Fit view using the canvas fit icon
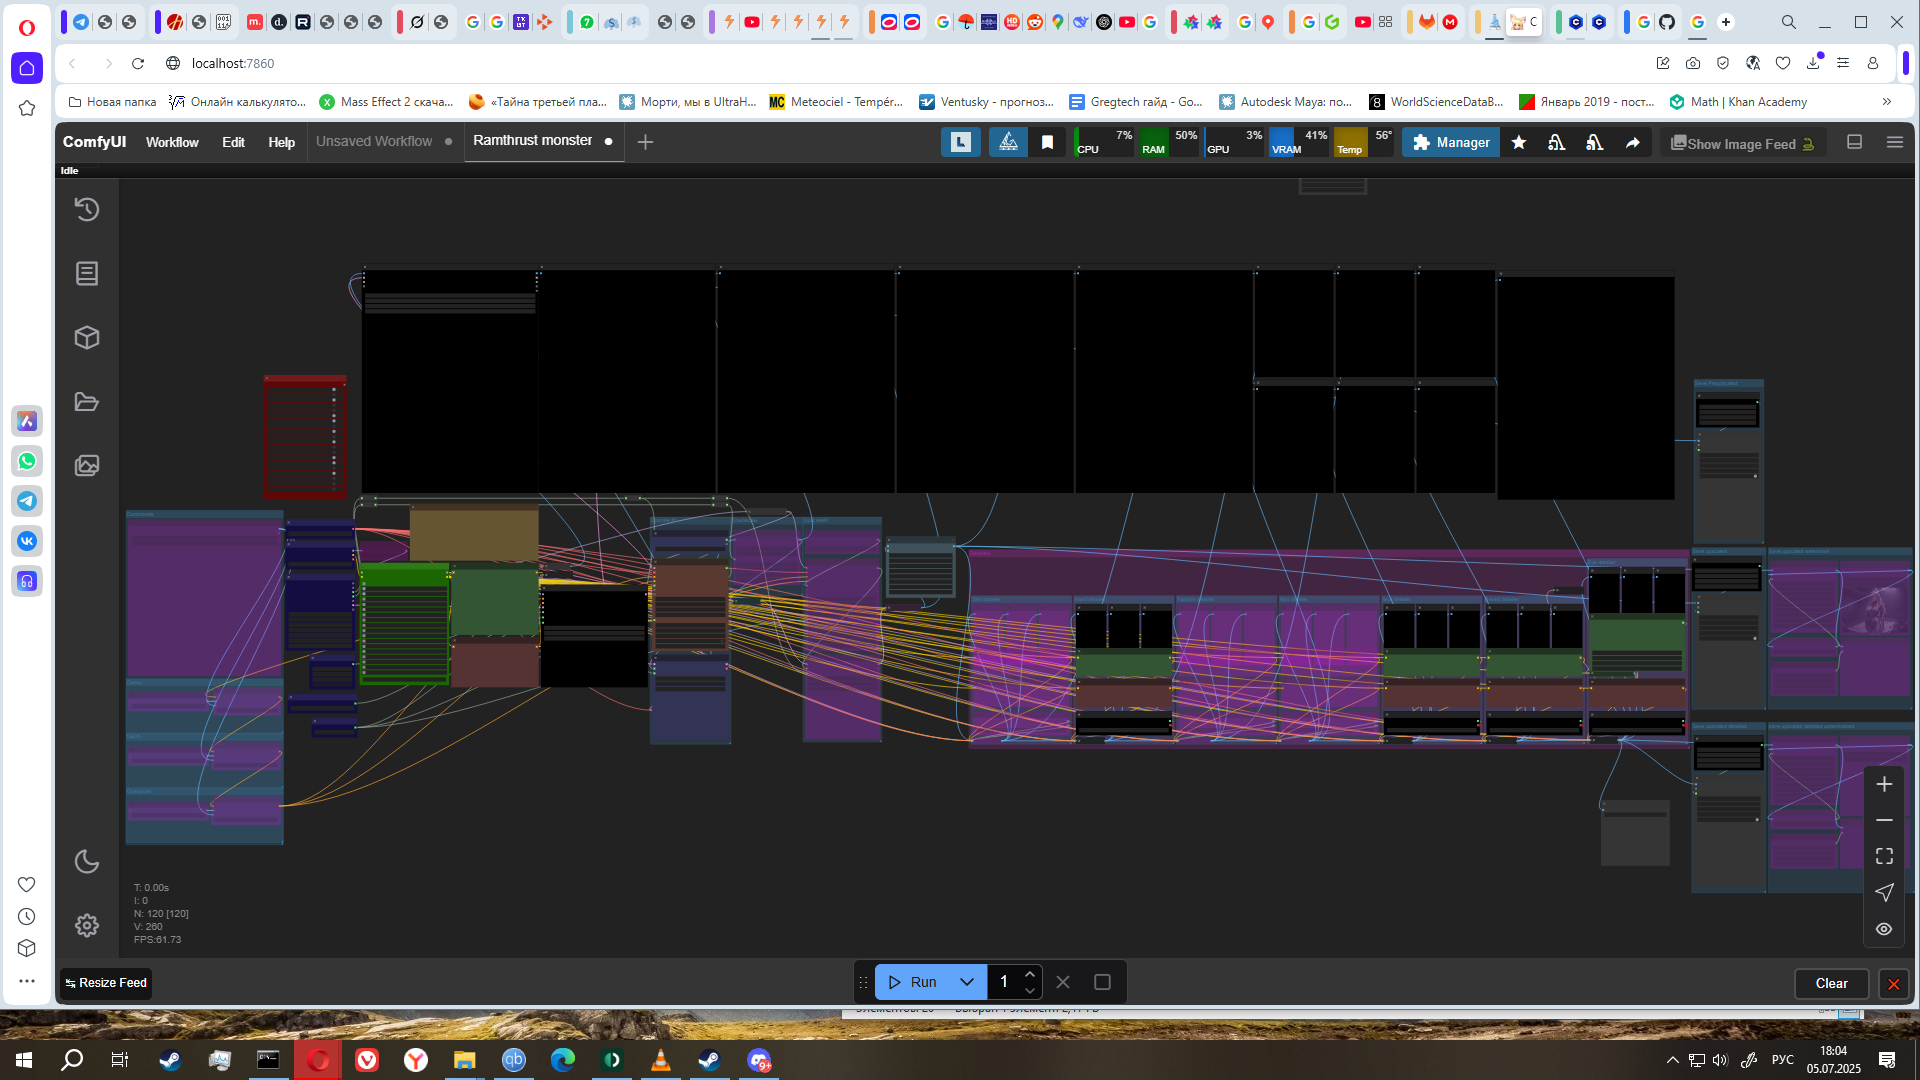The image size is (1920, 1080). [1884, 856]
